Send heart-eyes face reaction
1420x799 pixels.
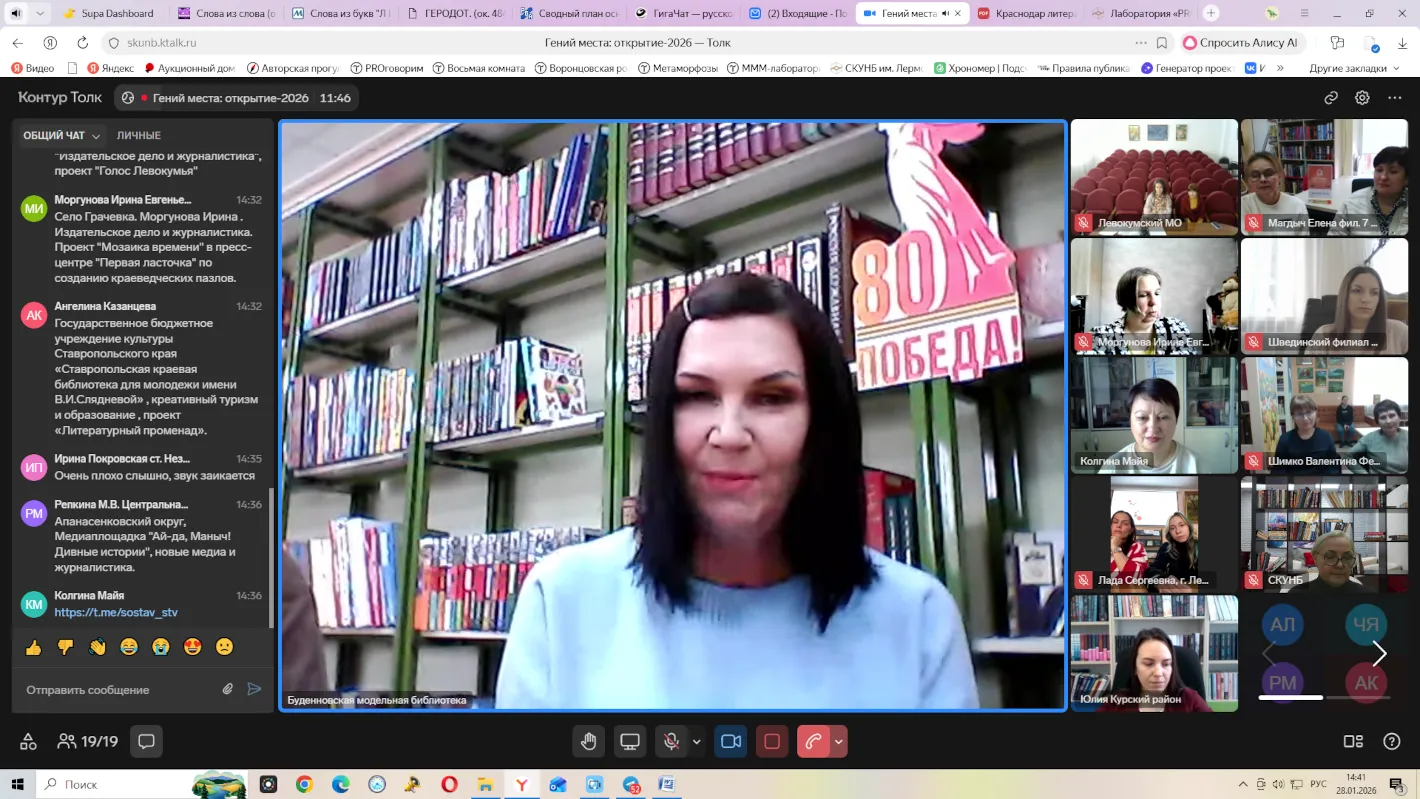[x=192, y=647]
